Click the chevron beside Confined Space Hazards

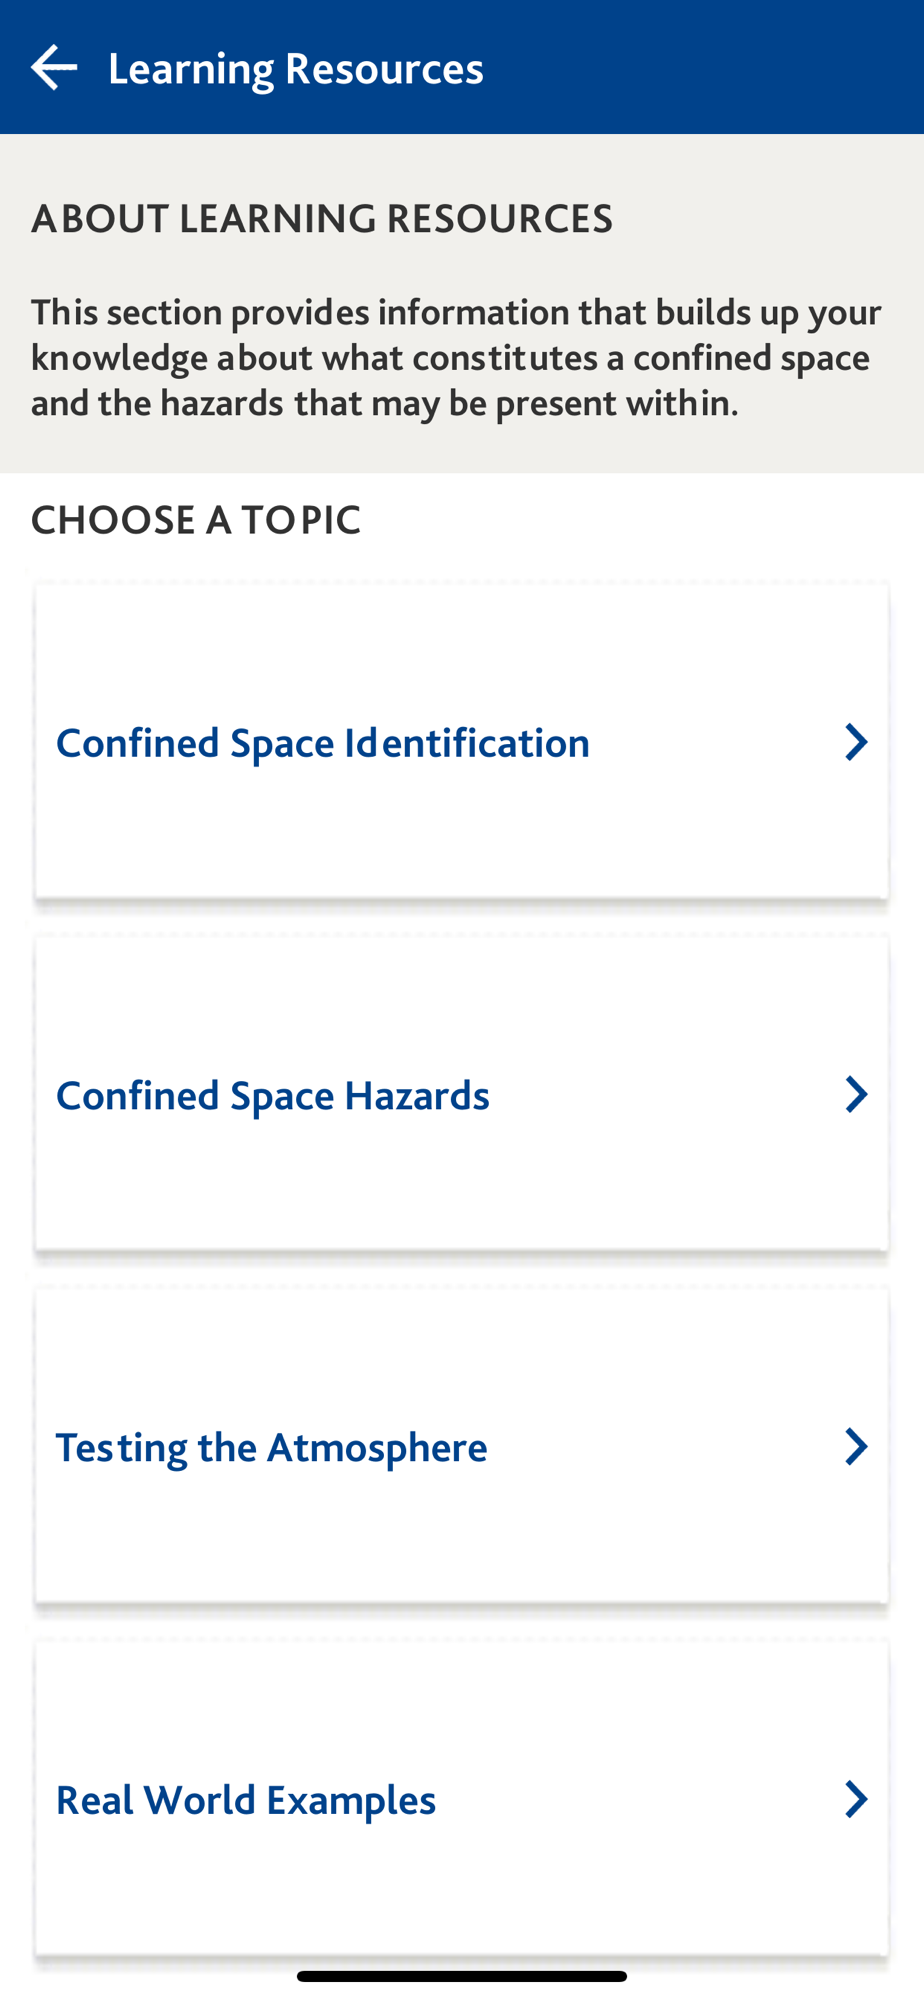(x=855, y=1095)
